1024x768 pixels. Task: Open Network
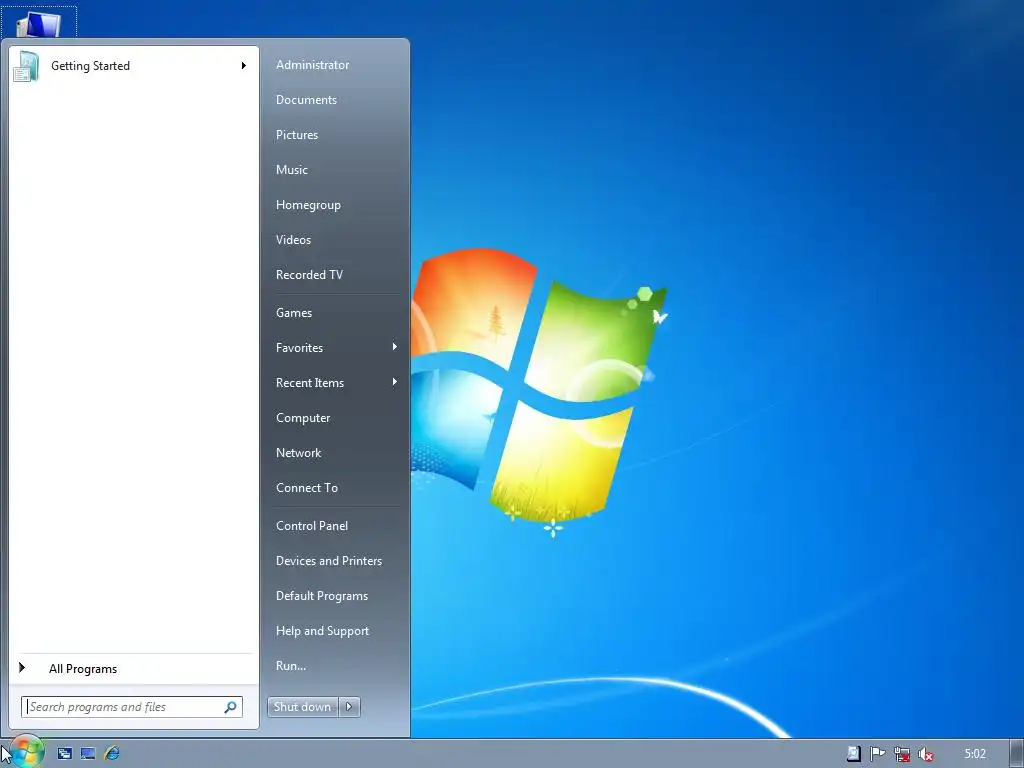tap(298, 453)
